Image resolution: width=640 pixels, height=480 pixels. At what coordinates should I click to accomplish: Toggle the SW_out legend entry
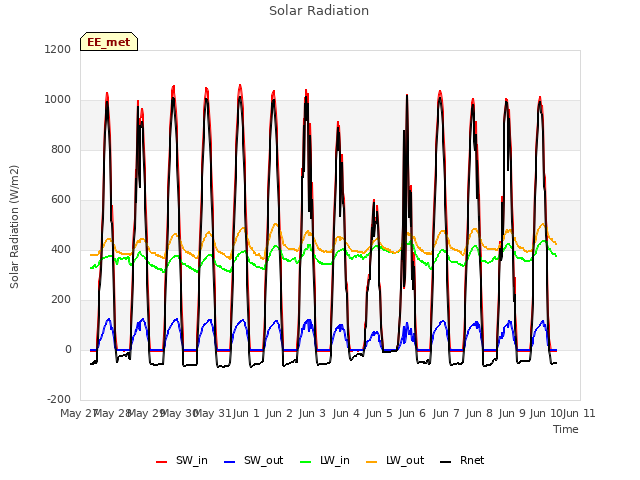(253, 461)
